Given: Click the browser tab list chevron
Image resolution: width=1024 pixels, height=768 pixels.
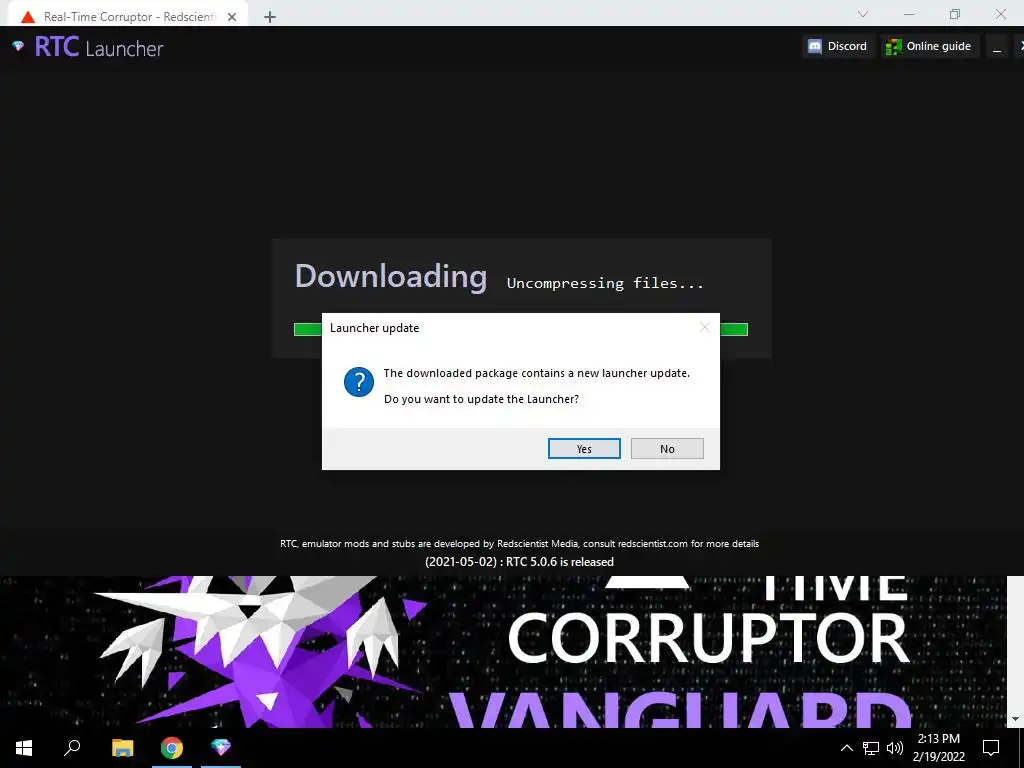Looking at the screenshot, I should (x=863, y=14).
